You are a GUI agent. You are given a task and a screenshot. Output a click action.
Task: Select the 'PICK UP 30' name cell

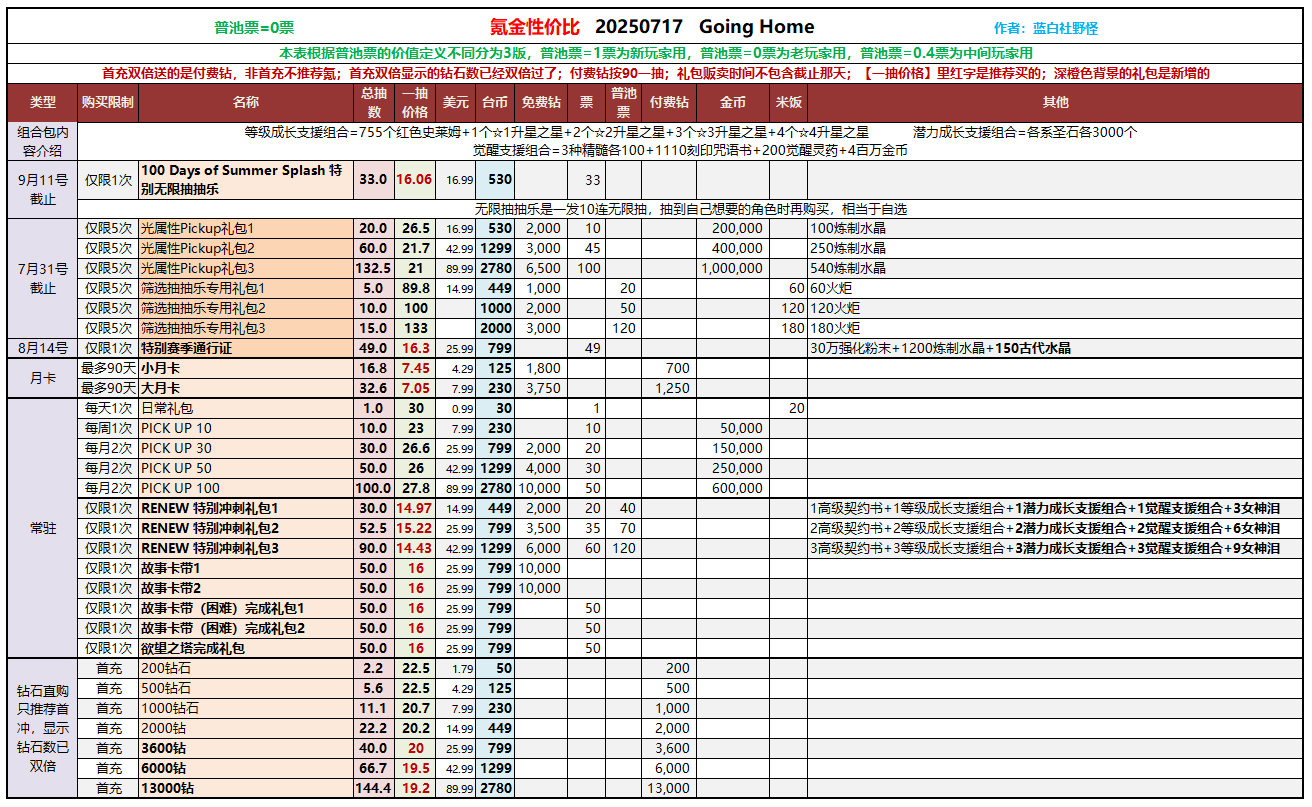point(246,448)
